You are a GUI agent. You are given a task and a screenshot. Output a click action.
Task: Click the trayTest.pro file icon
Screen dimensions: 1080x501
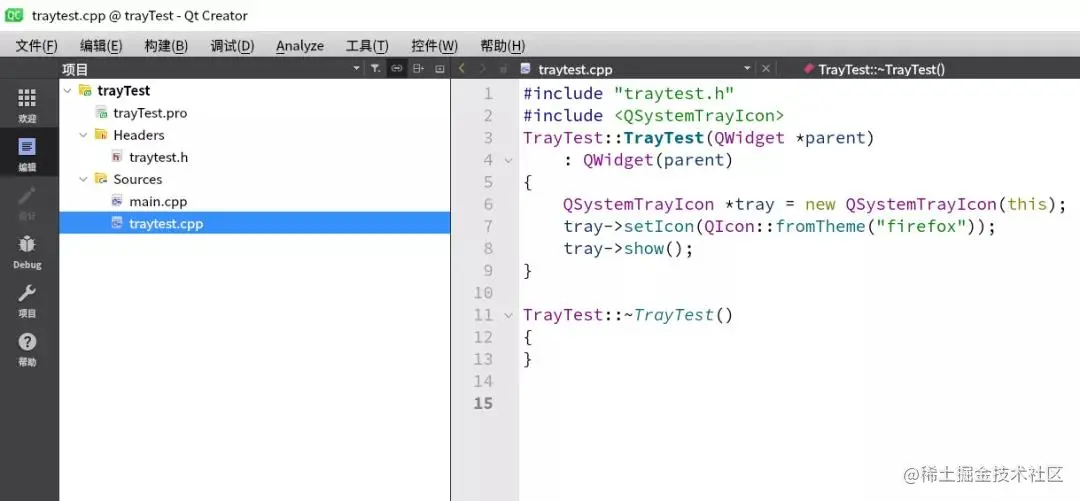101,113
